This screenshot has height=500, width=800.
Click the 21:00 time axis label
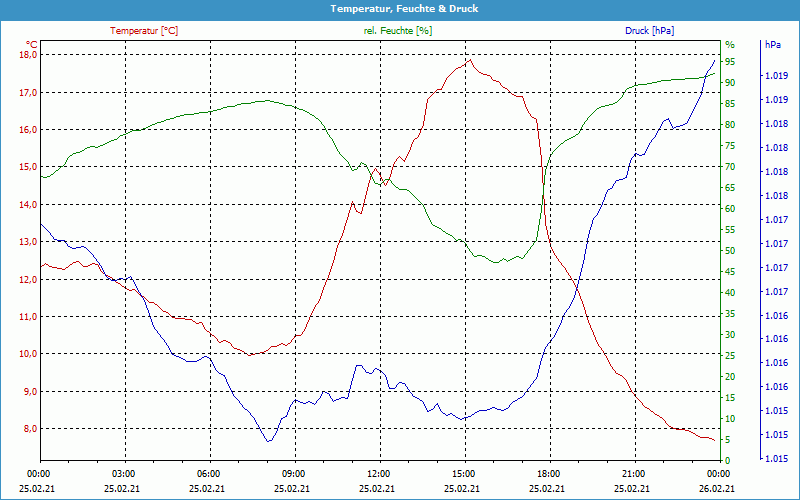pyautogui.click(x=632, y=473)
